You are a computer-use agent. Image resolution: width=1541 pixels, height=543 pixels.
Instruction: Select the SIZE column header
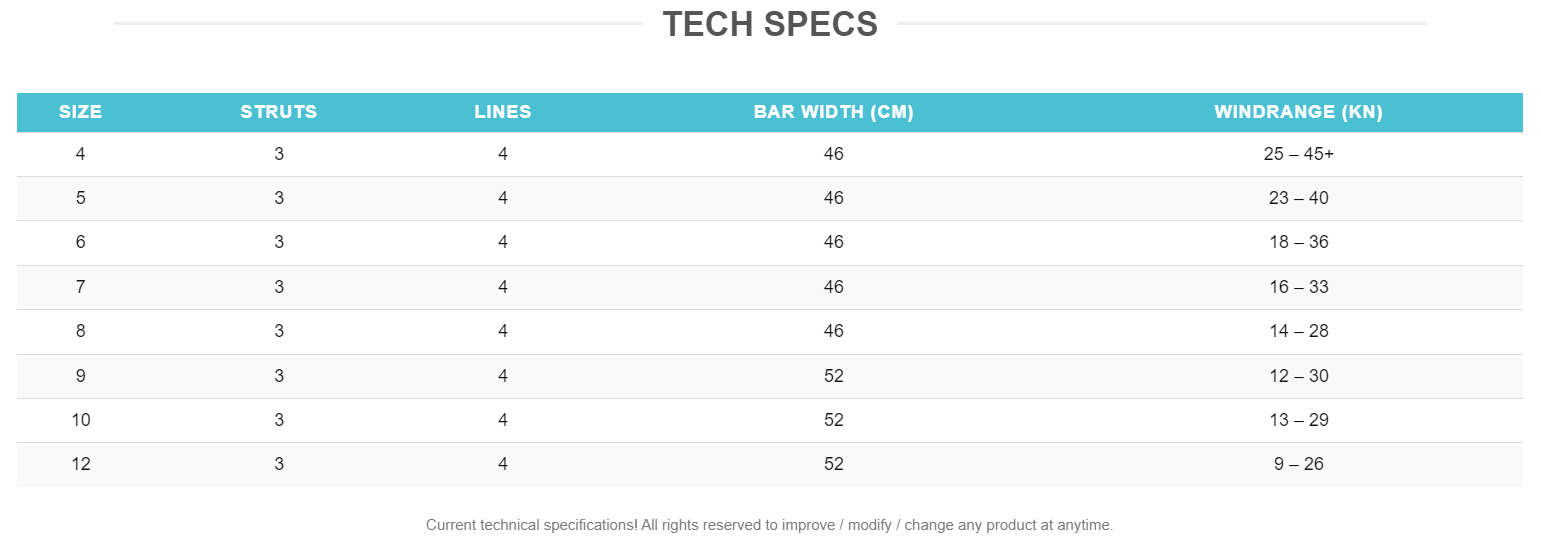click(81, 112)
